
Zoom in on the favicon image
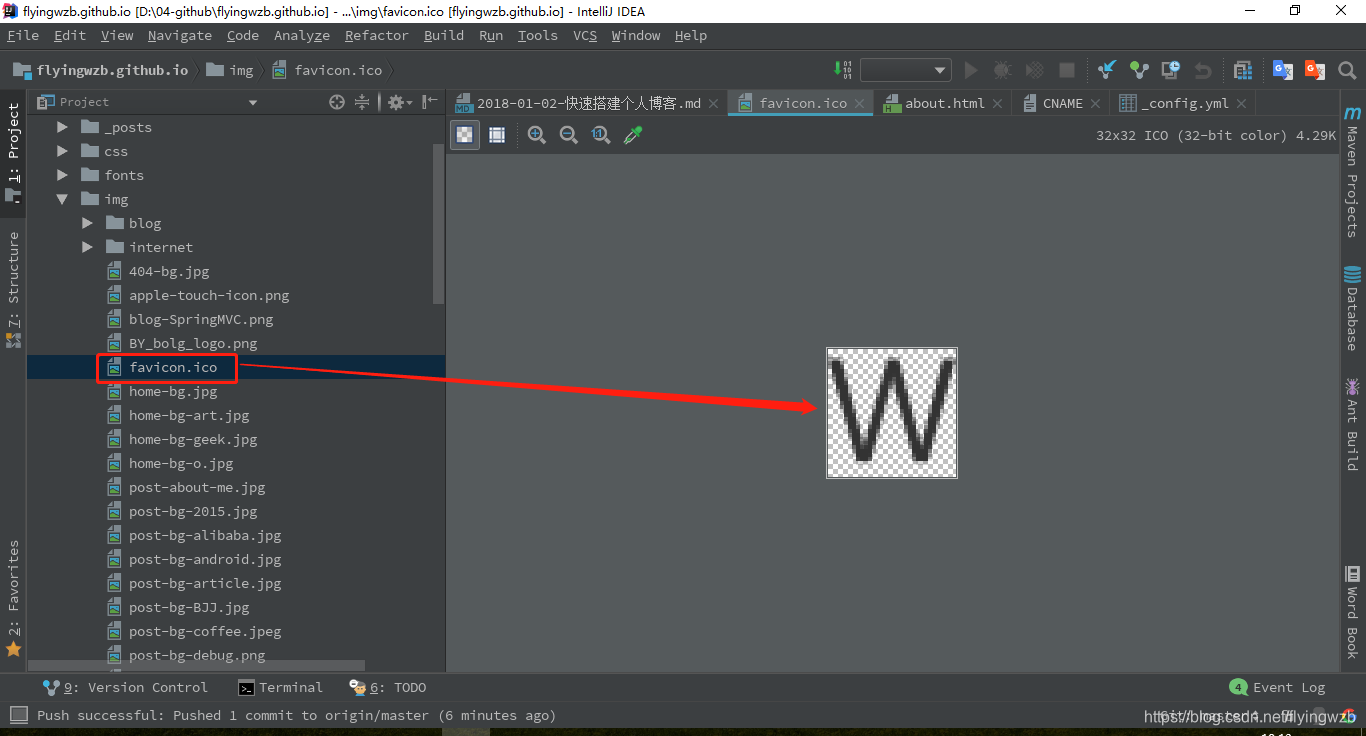537,135
